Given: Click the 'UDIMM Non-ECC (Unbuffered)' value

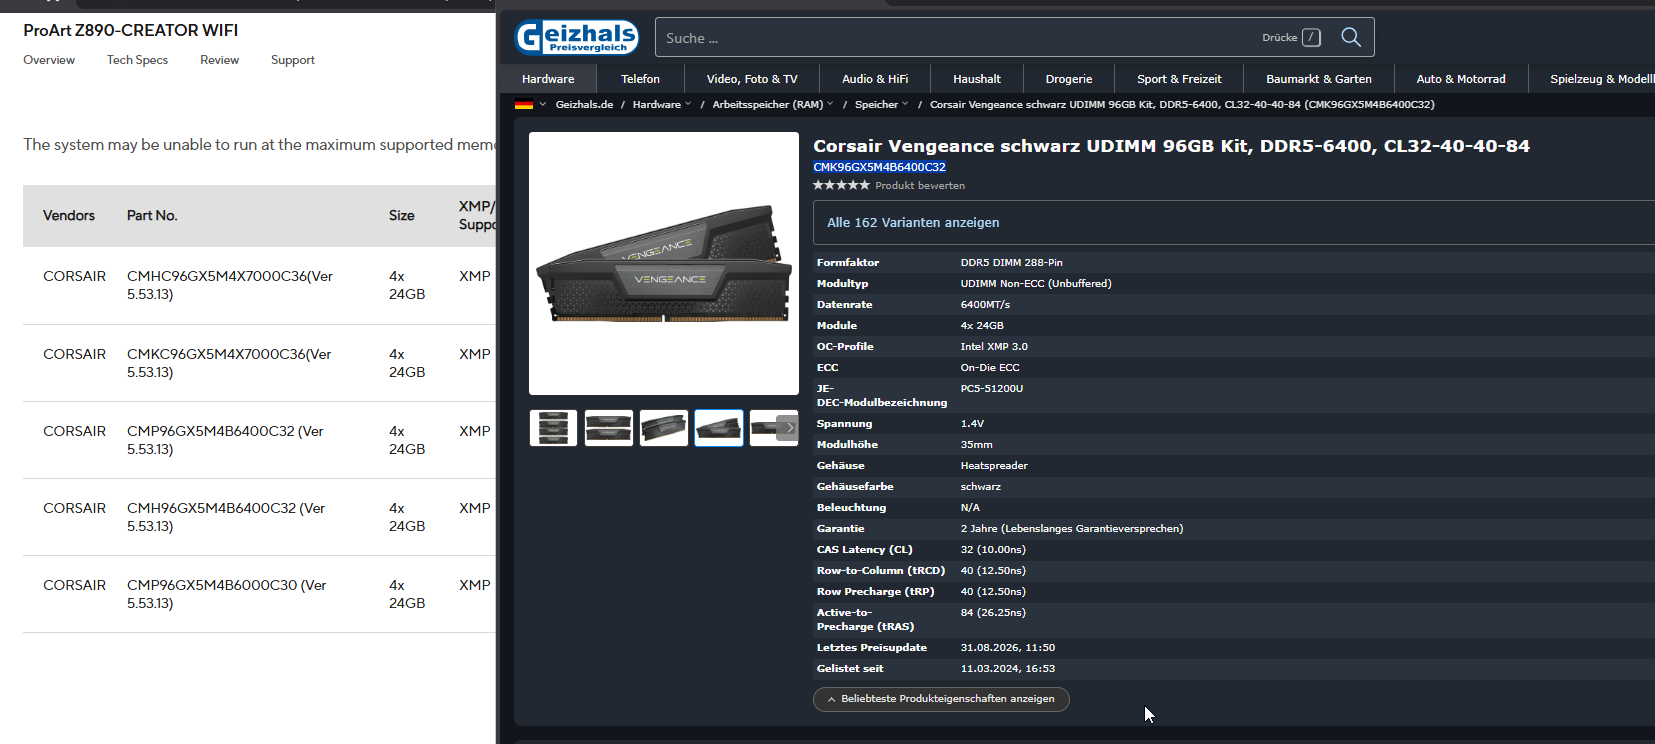Looking at the screenshot, I should click(x=1036, y=284).
